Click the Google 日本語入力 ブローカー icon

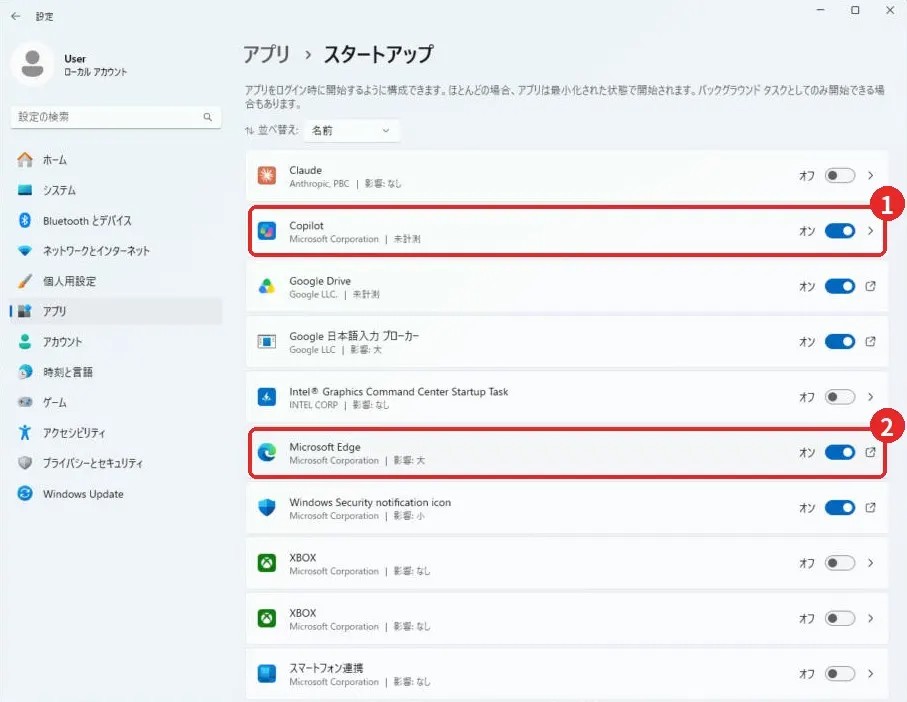[267, 342]
